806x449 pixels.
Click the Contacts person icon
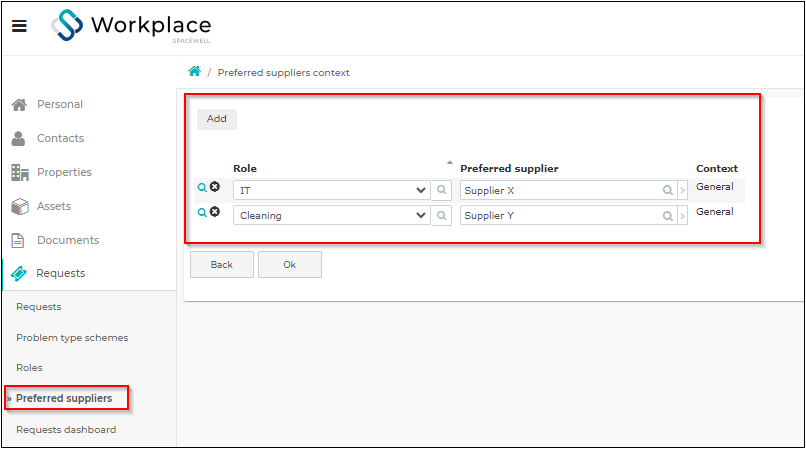click(x=19, y=138)
